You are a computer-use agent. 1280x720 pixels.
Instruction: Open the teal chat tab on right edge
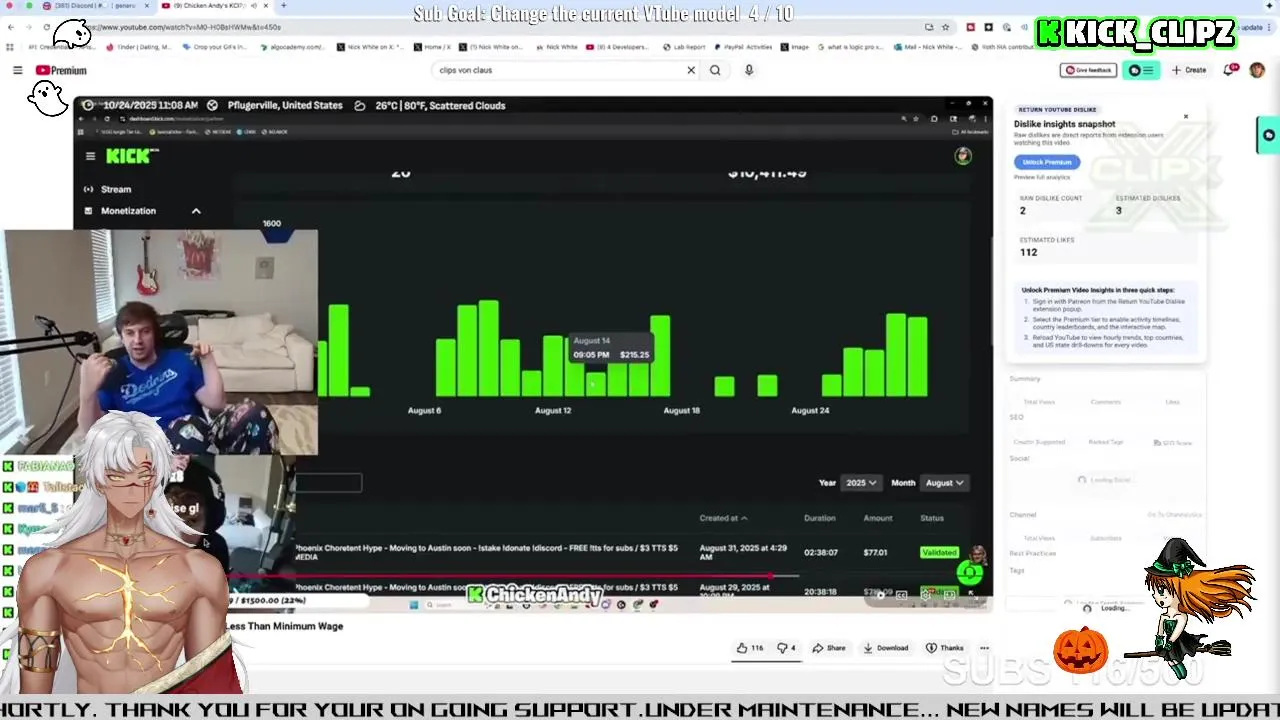[1268, 135]
